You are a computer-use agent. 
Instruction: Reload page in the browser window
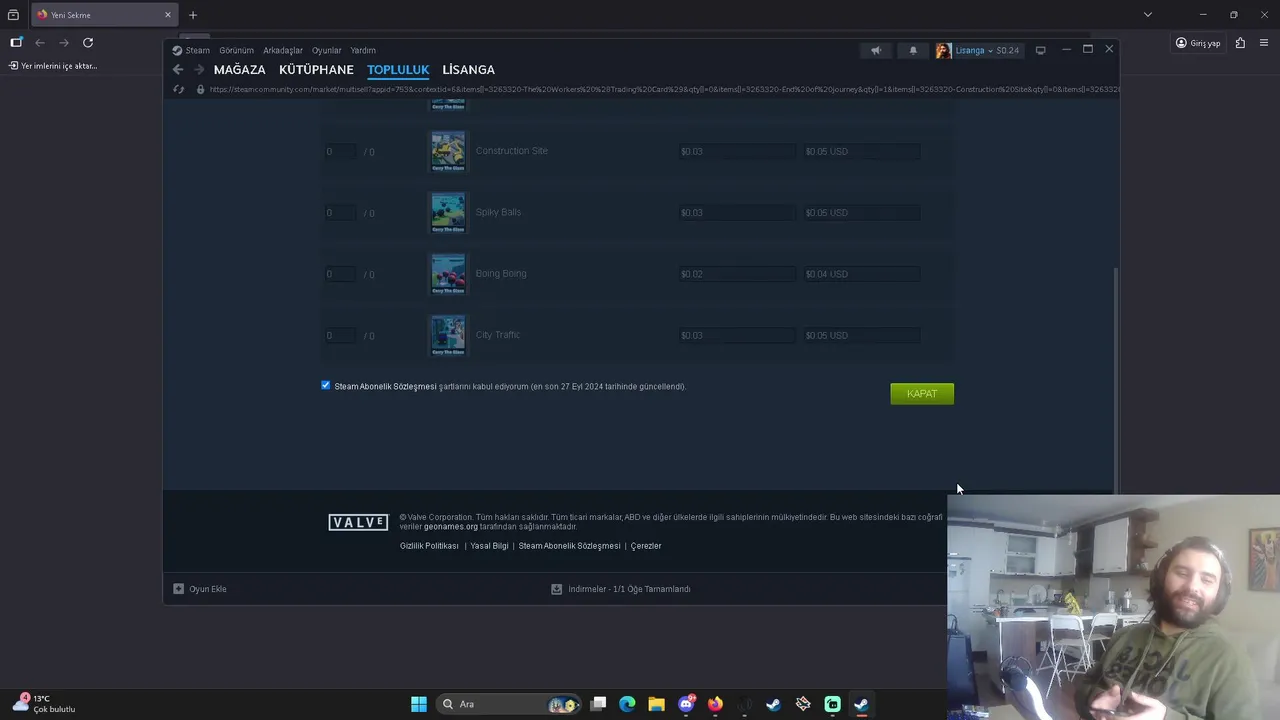[x=88, y=42]
